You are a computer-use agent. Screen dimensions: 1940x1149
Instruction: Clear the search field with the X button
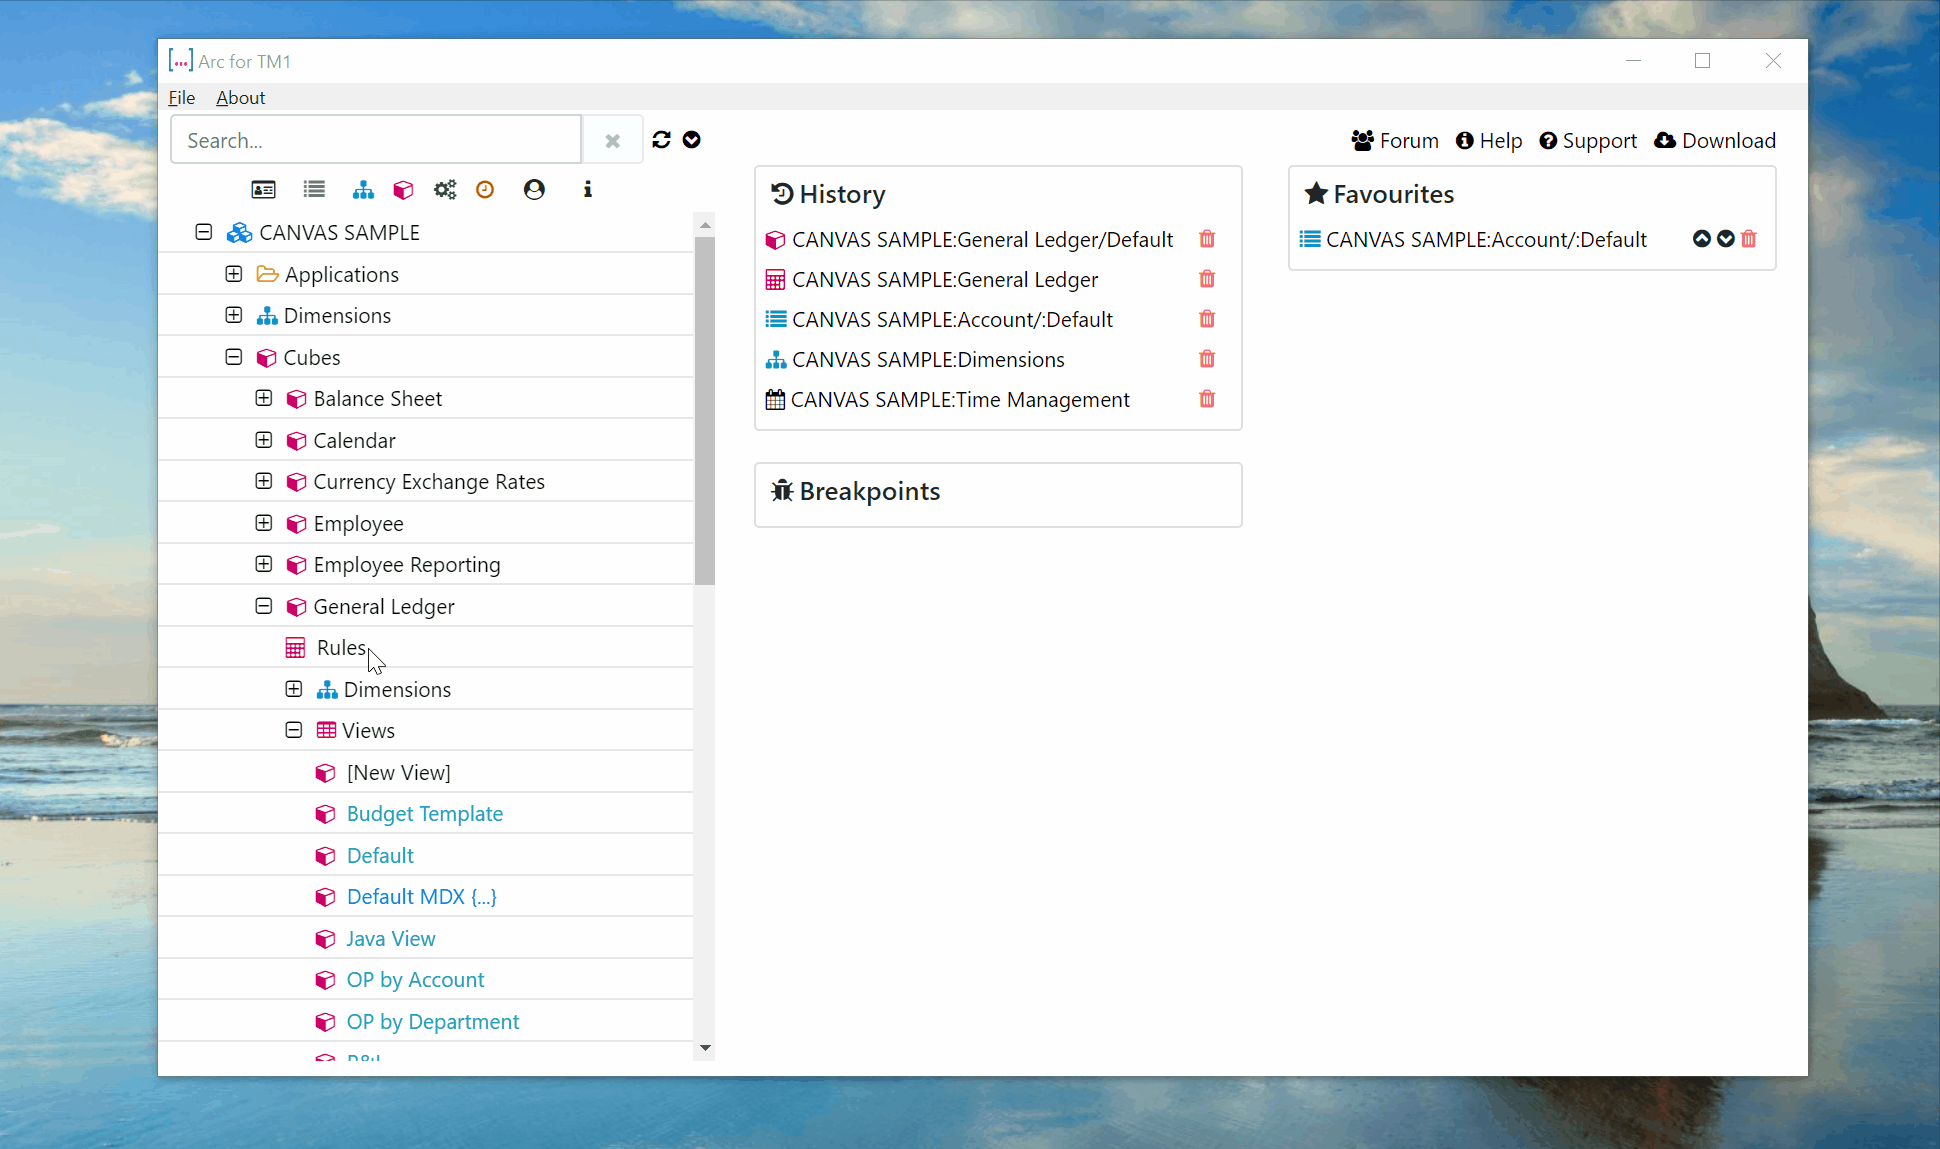click(x=613, y=141)
